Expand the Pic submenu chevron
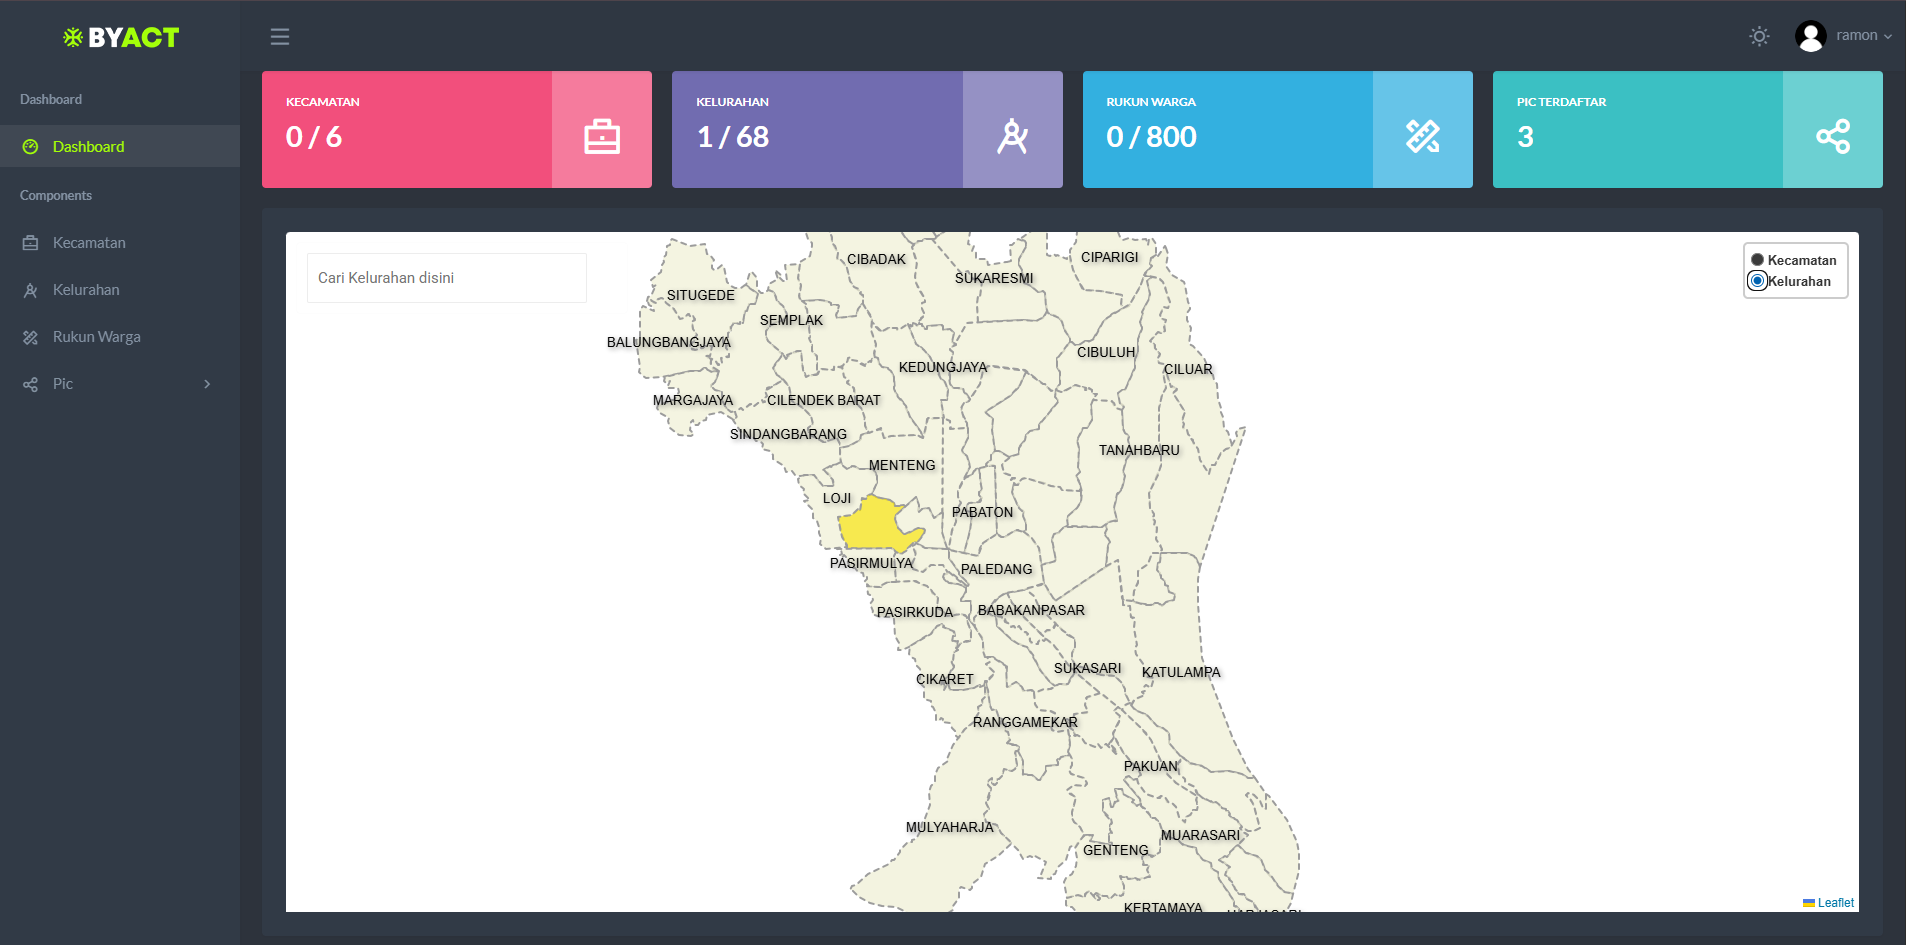This screenshot has width=1906, height=945. pyautogui.click(x=207, y=384)
